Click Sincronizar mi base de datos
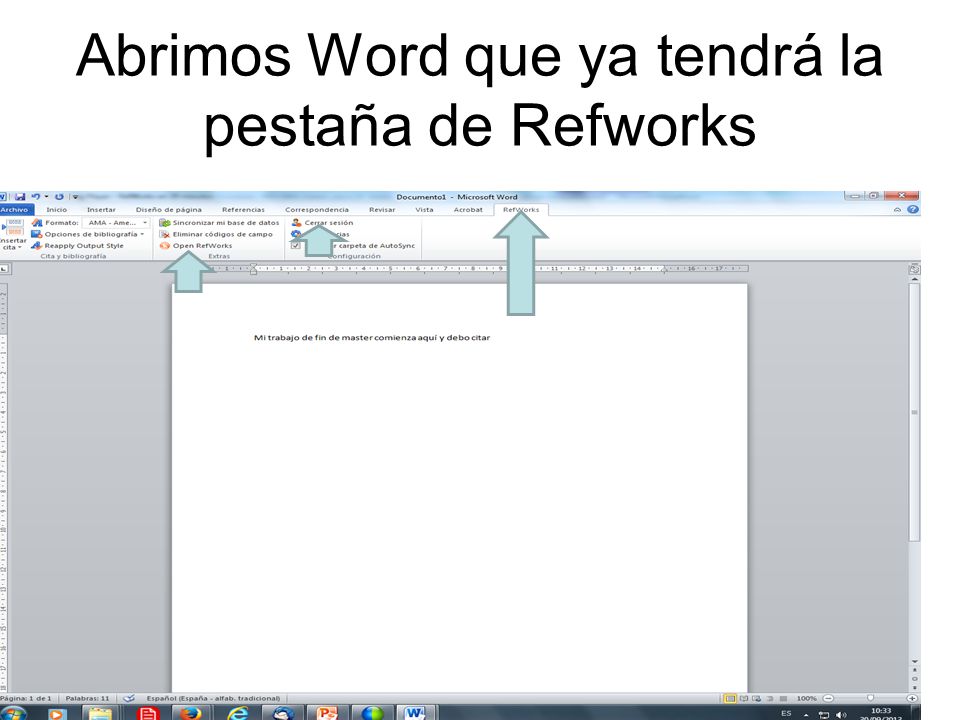The image size is (960, 720). point(225,223)
